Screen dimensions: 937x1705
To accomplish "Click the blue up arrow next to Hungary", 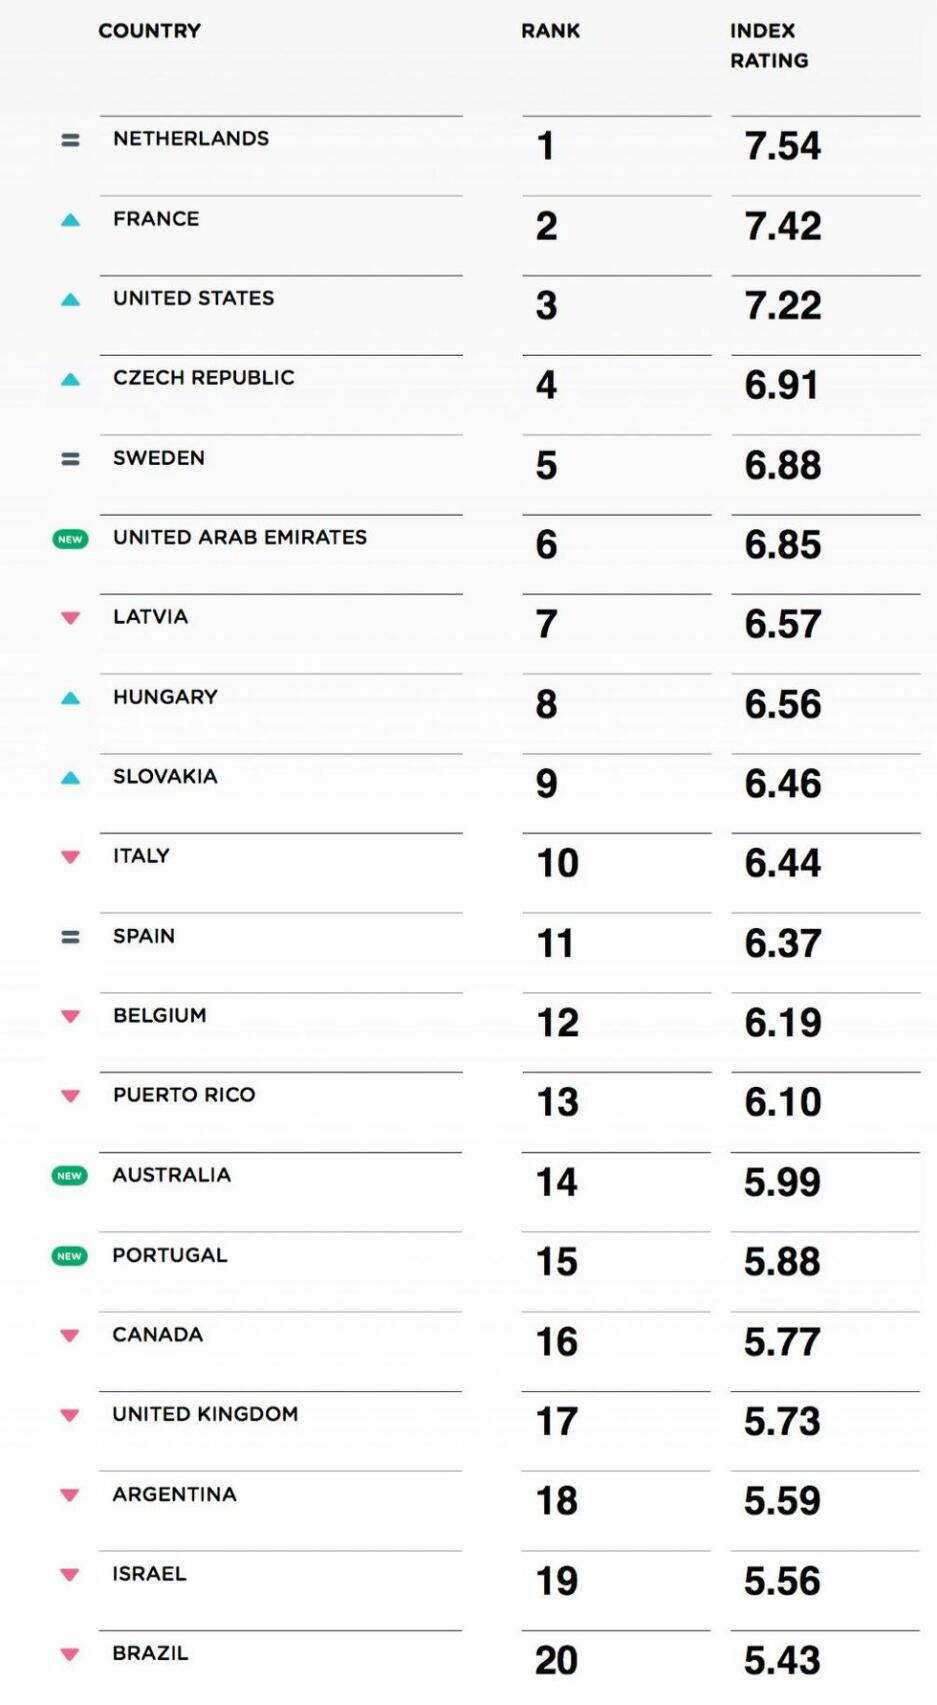I will point(70,698).
